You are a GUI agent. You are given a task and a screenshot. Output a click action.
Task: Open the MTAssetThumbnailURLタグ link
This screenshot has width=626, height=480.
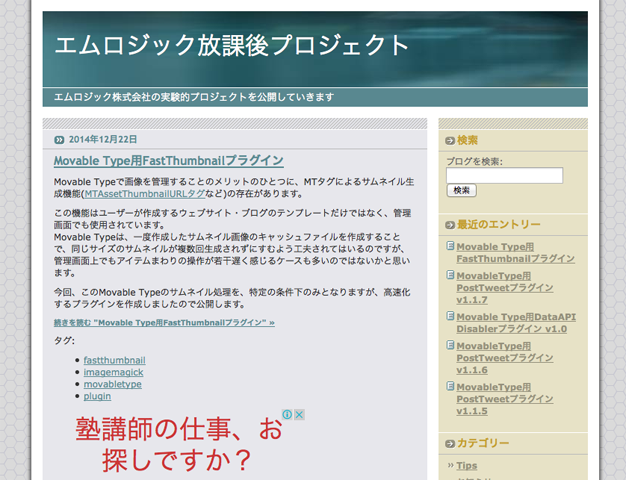(x=145, y=194)
